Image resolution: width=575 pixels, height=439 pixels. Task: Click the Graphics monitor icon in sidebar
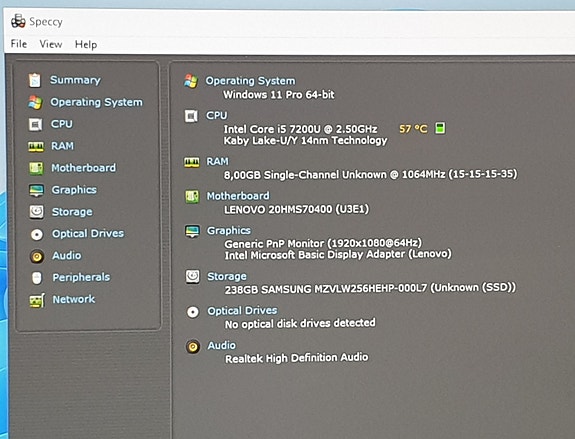(36, 190)
